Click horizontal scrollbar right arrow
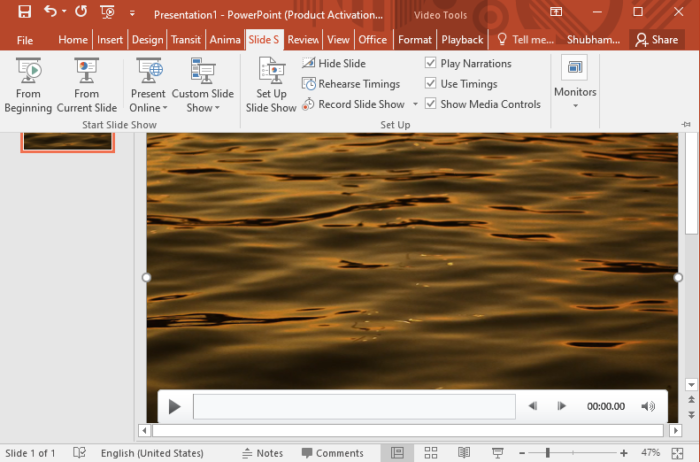 click(x=675, y=431)
